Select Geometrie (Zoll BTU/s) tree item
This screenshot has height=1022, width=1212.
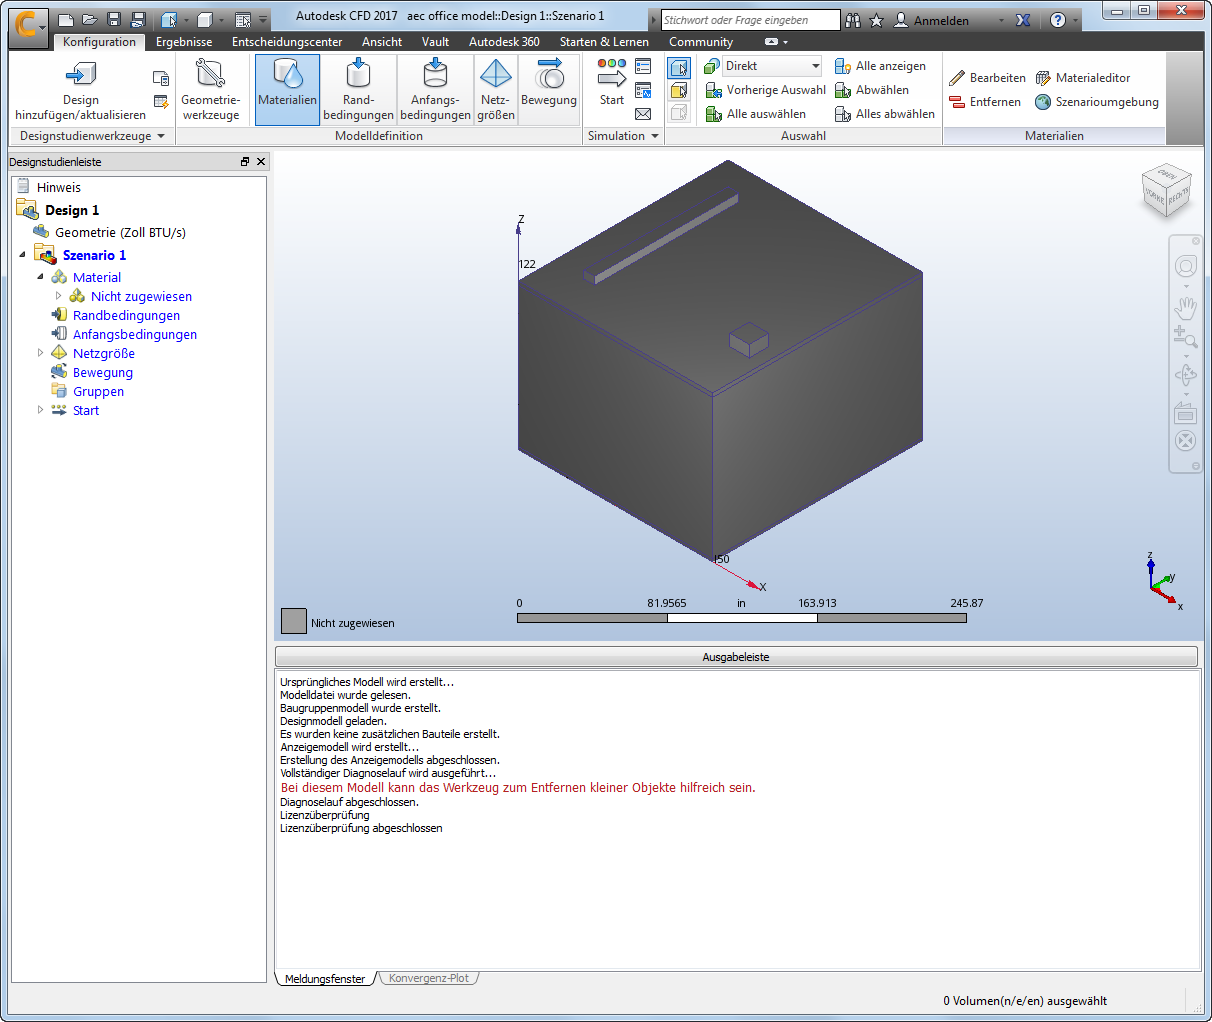click(x=120, y=232)
